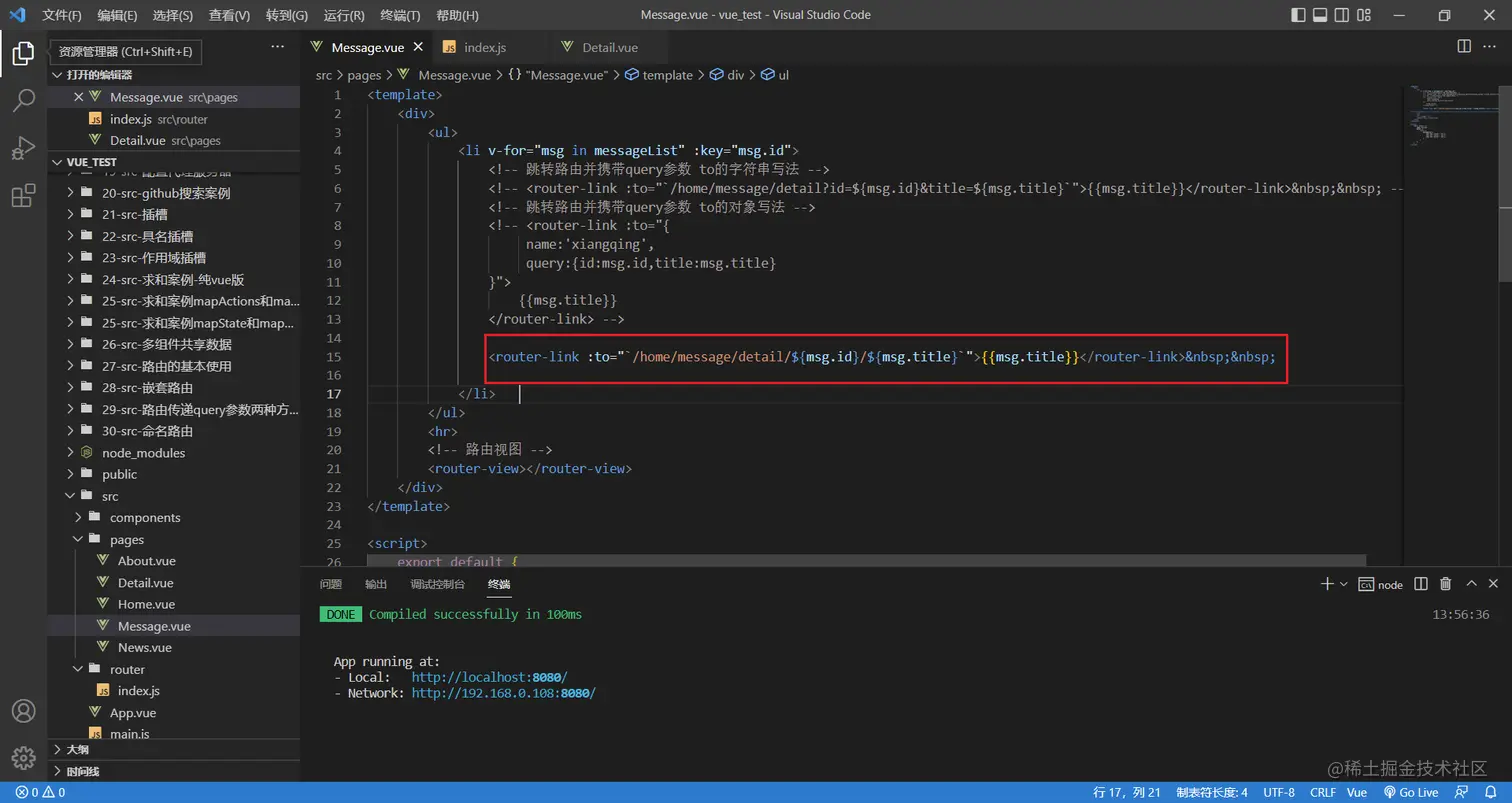Create a new terminal with plus icon
The image size is (1512, 803).
(x=1327, y=584)
